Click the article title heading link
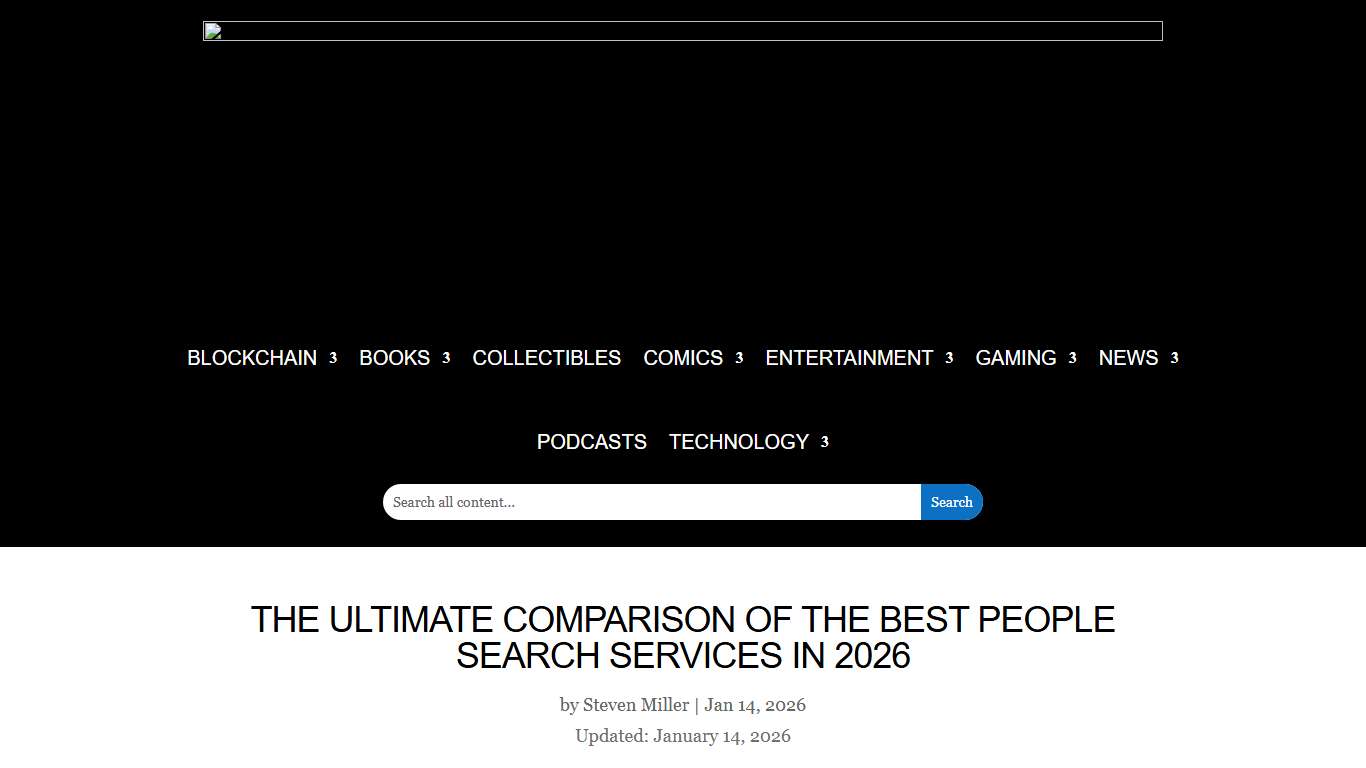This screenshot has width=1366, height=768. (x=683, y=638)
